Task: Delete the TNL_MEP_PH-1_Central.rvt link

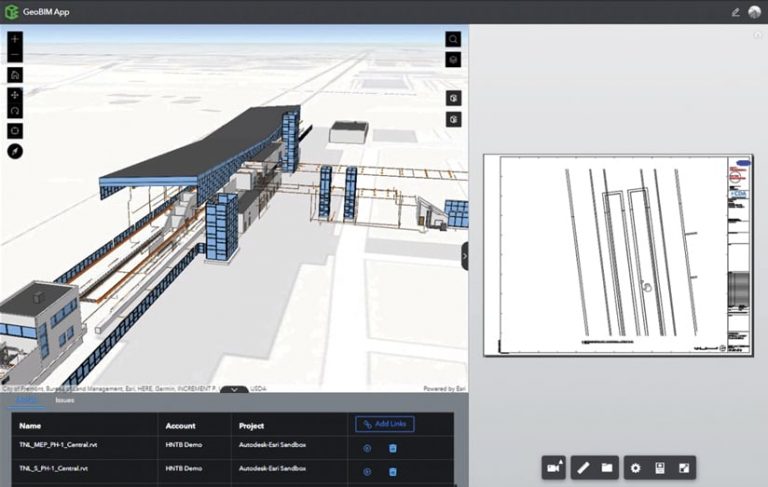Action: click(392, 448)
